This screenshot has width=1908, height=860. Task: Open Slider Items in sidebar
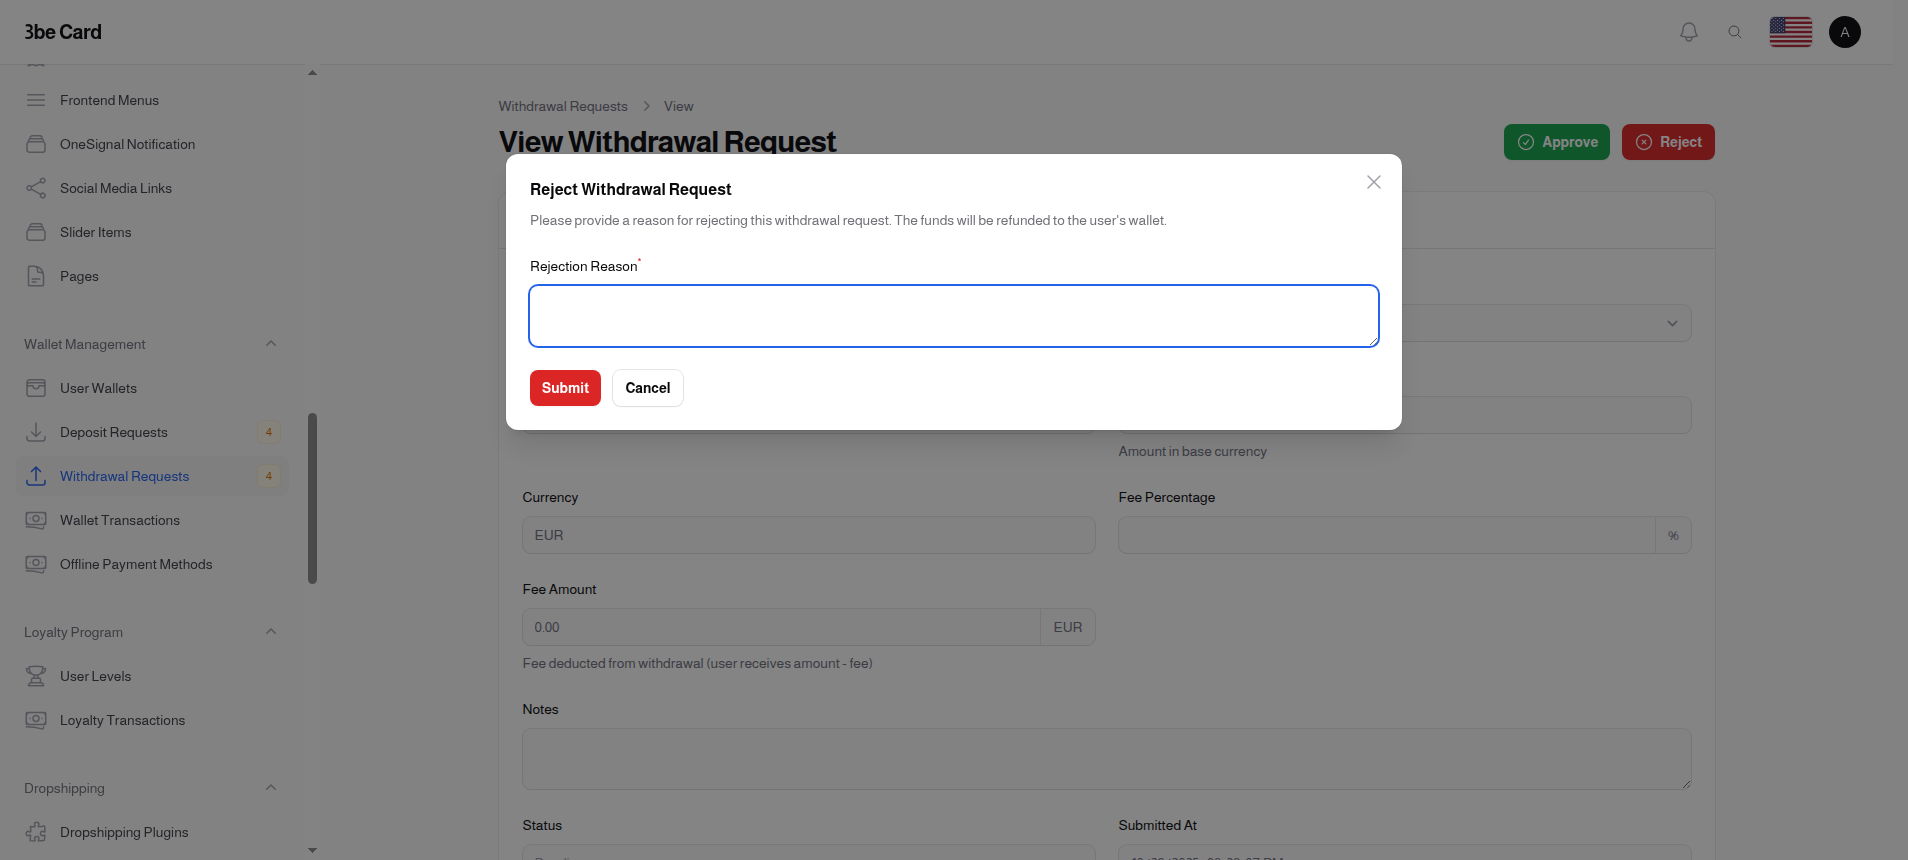click(152, 232)
